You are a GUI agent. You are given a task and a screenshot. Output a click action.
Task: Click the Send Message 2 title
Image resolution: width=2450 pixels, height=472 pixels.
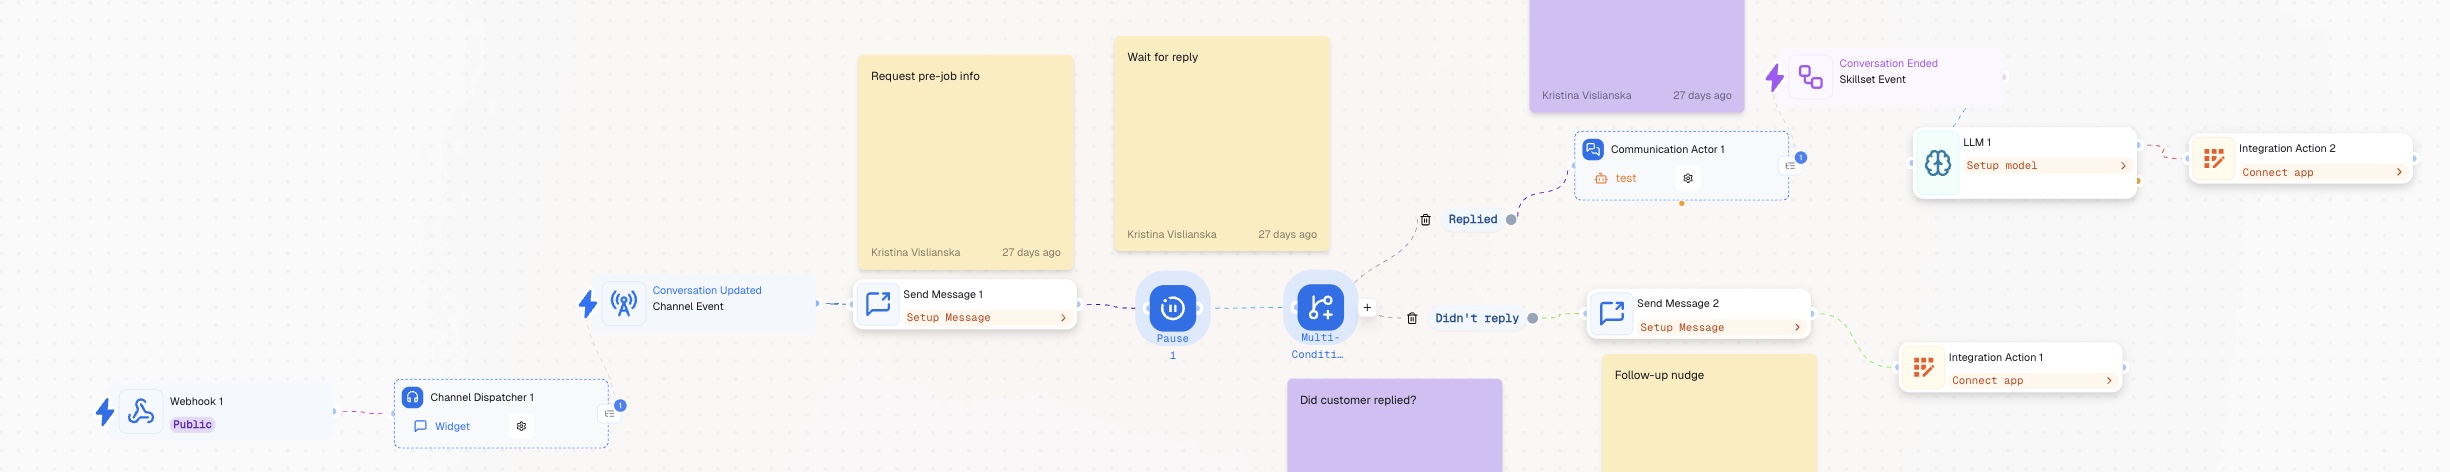coord(1677,303)
